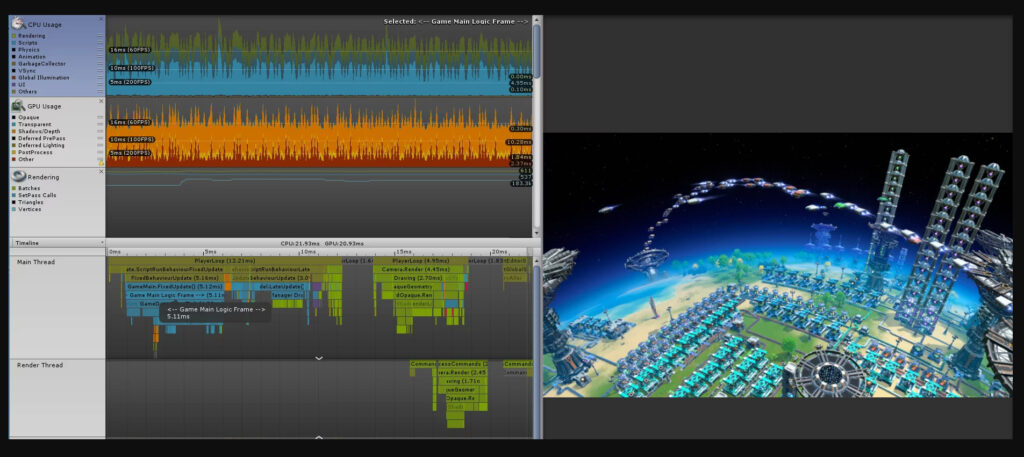Click the reorder handle beside Scripts

click(100, 43)
